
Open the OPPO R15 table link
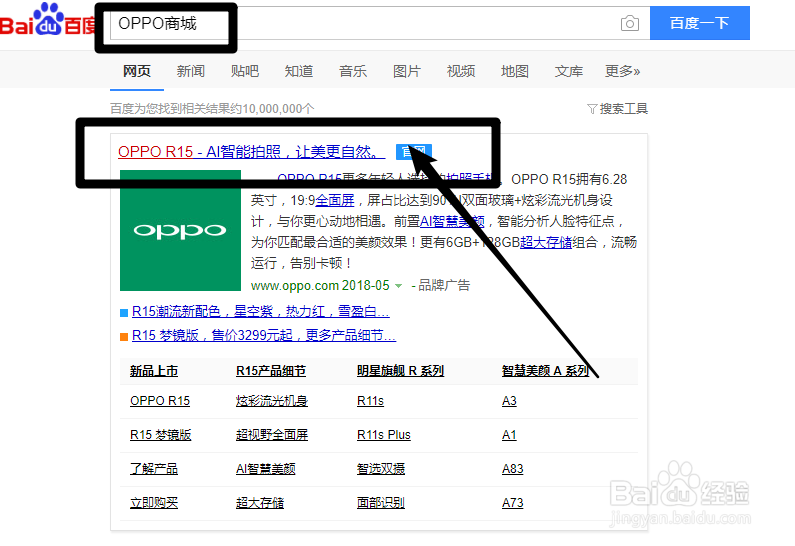[160, 401]
